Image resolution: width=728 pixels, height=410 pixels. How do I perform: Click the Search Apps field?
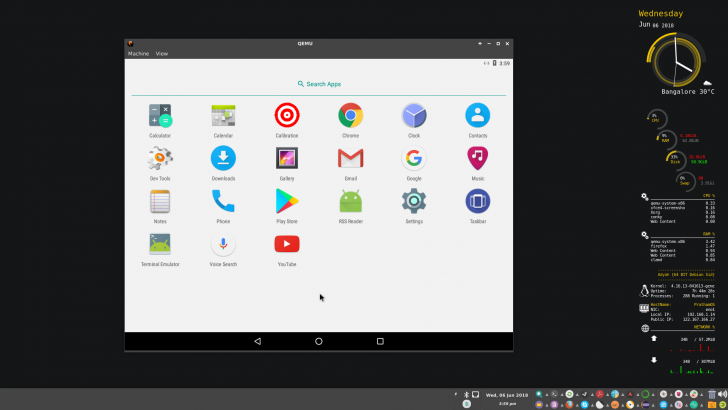pyautogui.click(x=319, y=84)
